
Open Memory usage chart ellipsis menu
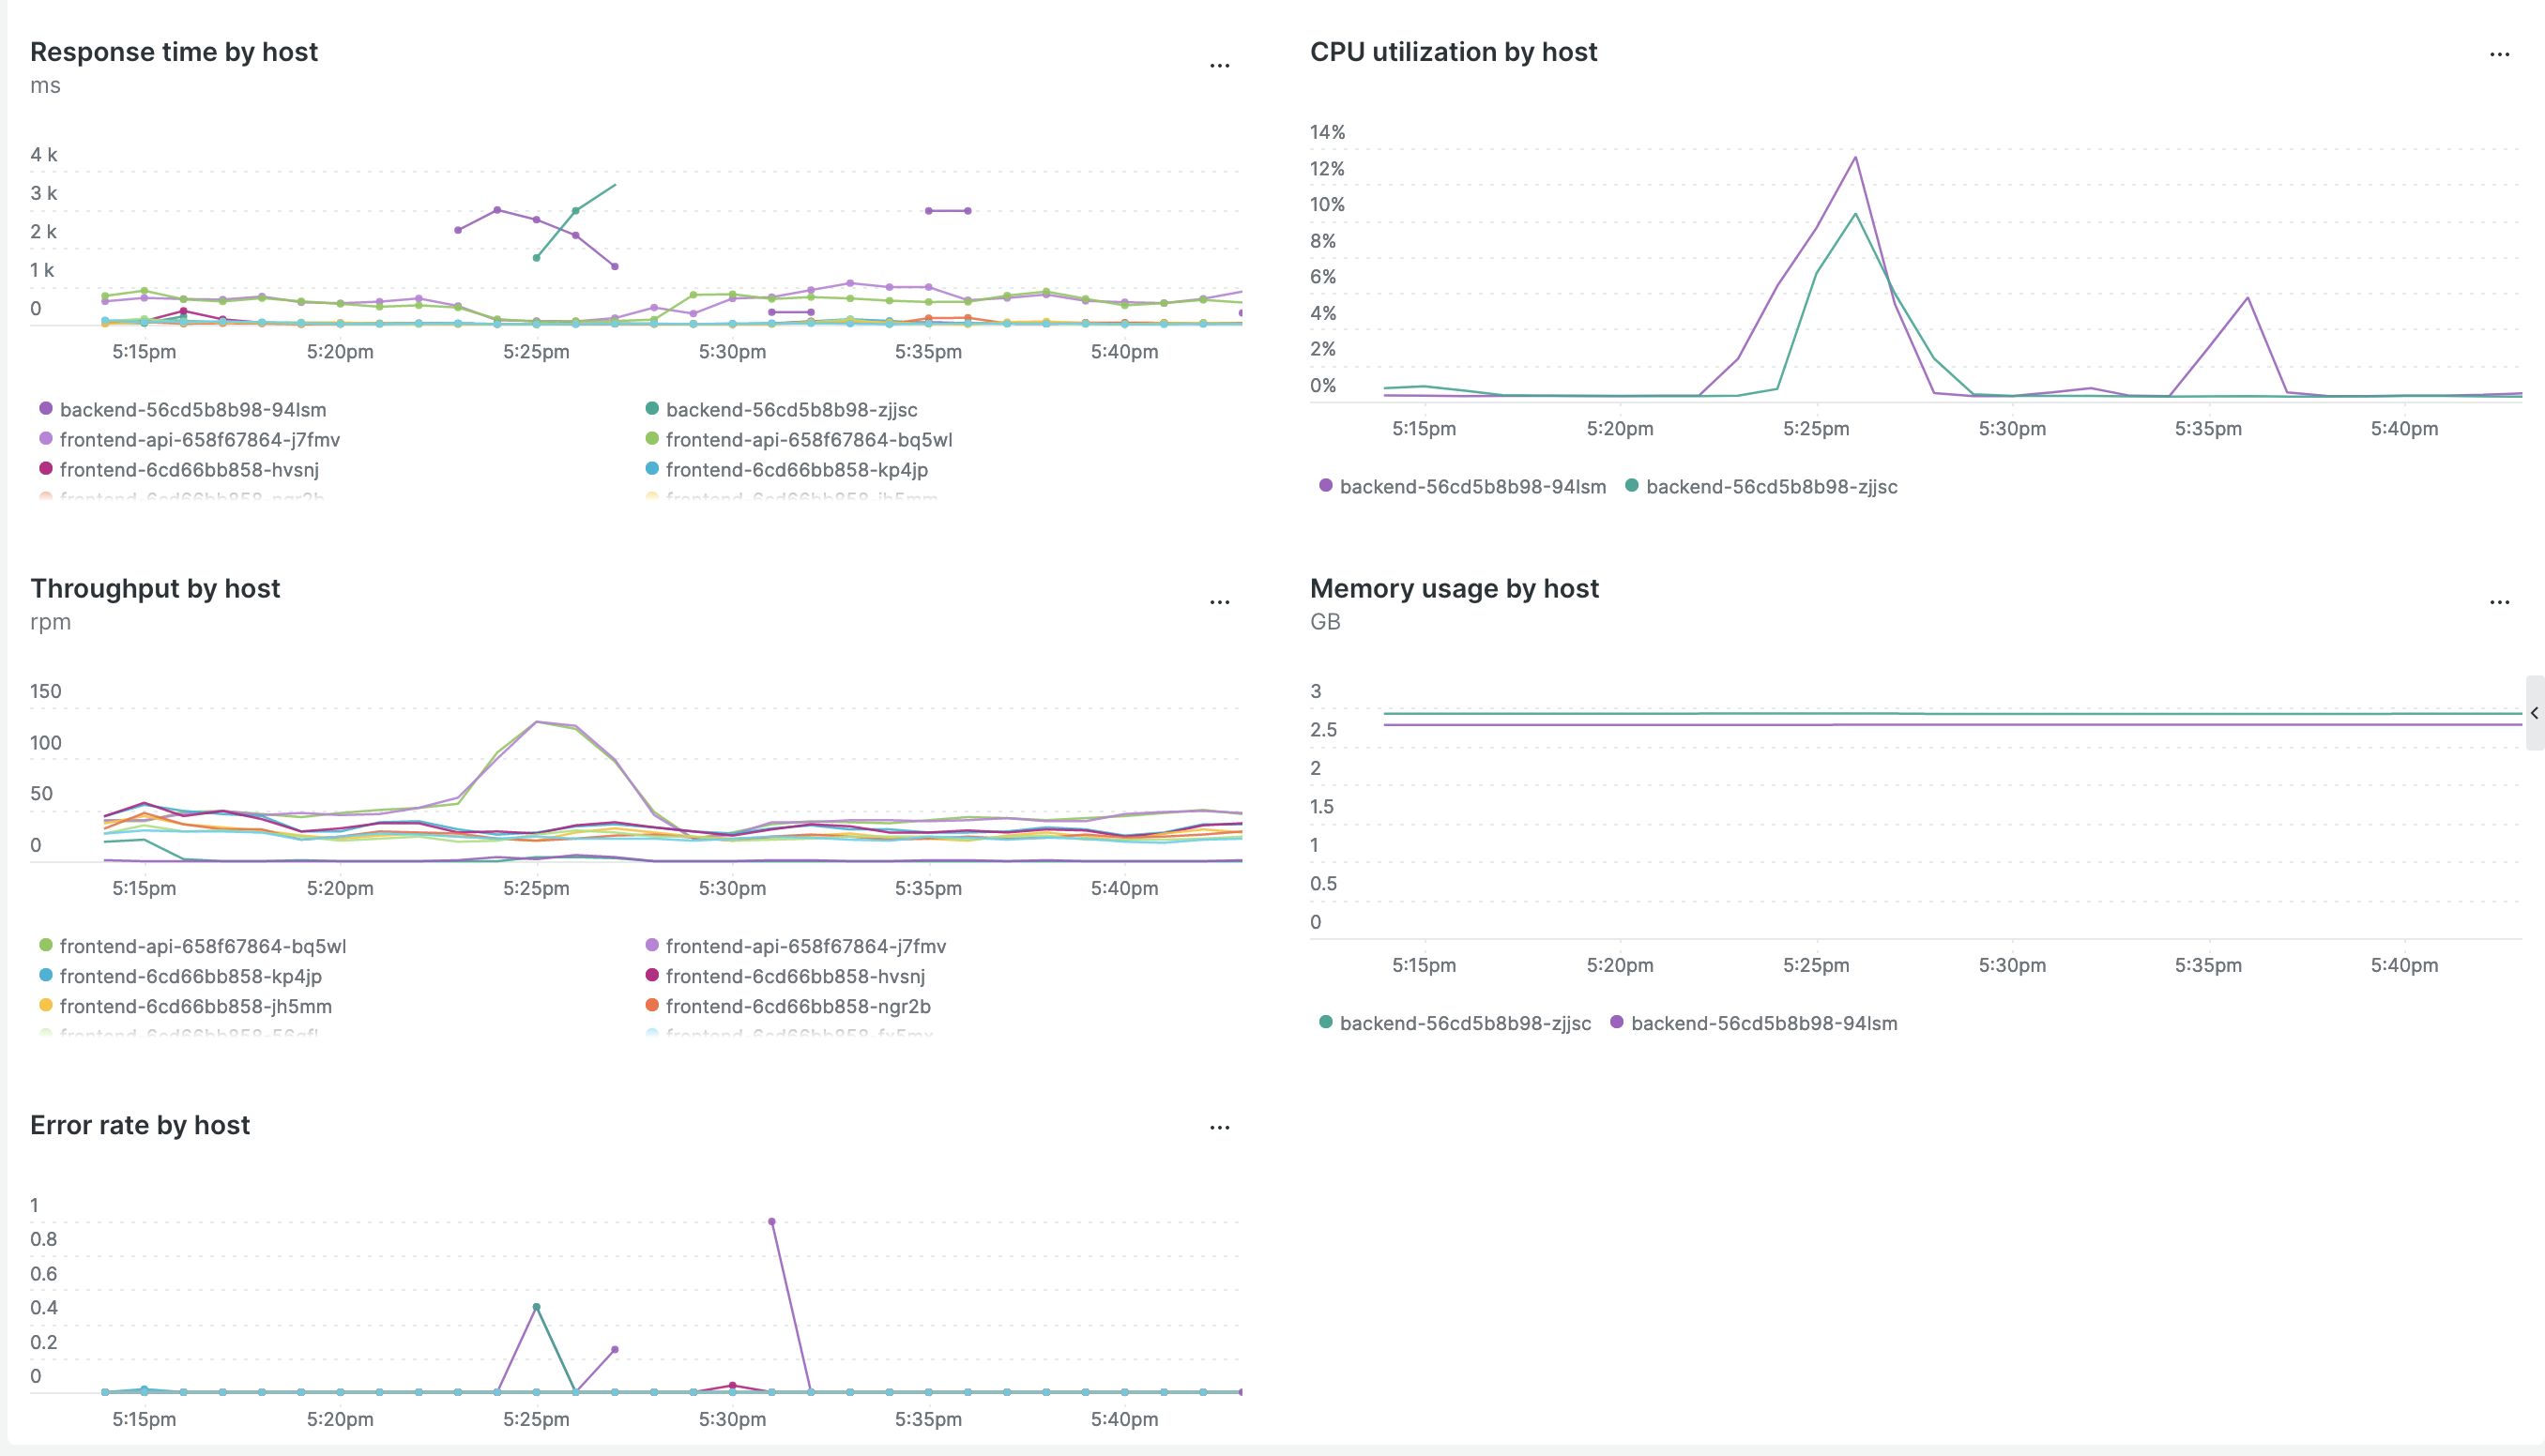click(x=2499, y=603)
